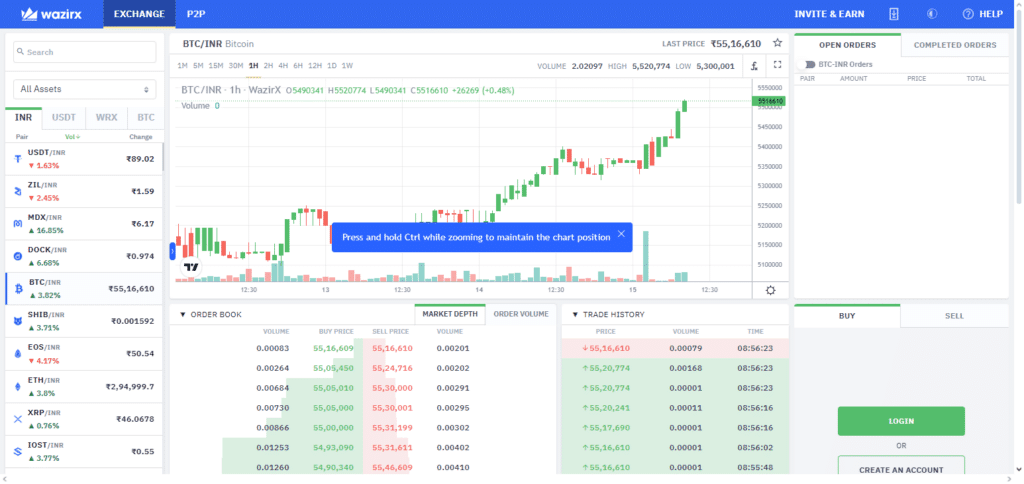This screenshot has height=484, width=1024.
Task: Sort pairs by Vol column
Action: tap(72, 137)
